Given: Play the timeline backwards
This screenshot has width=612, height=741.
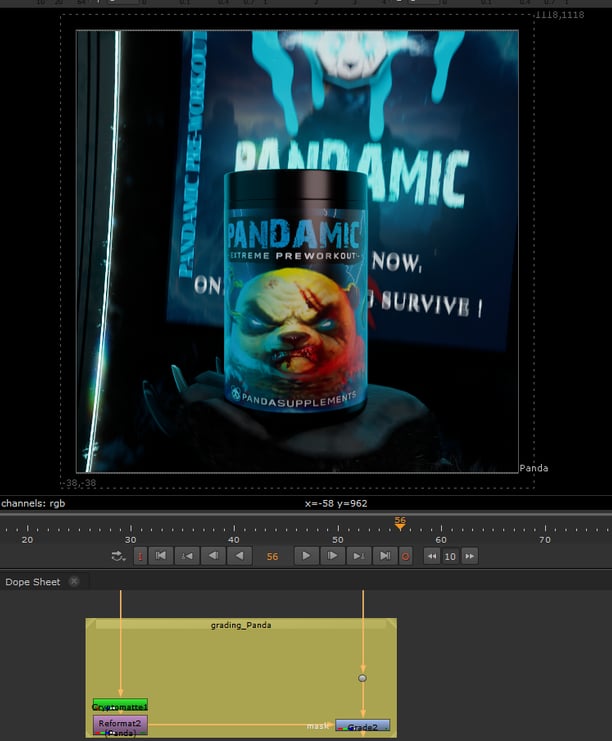Looking at the screenshot, I should click(x=239, y=556).
